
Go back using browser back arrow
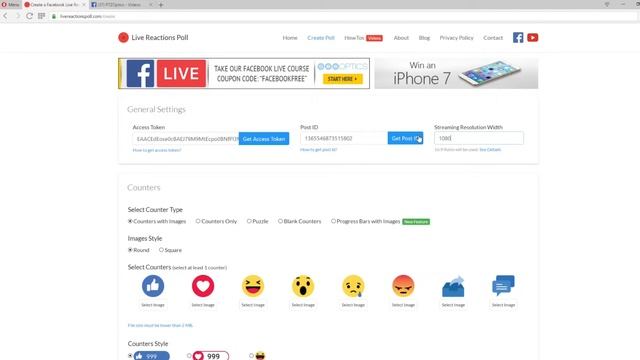[5, 16]
